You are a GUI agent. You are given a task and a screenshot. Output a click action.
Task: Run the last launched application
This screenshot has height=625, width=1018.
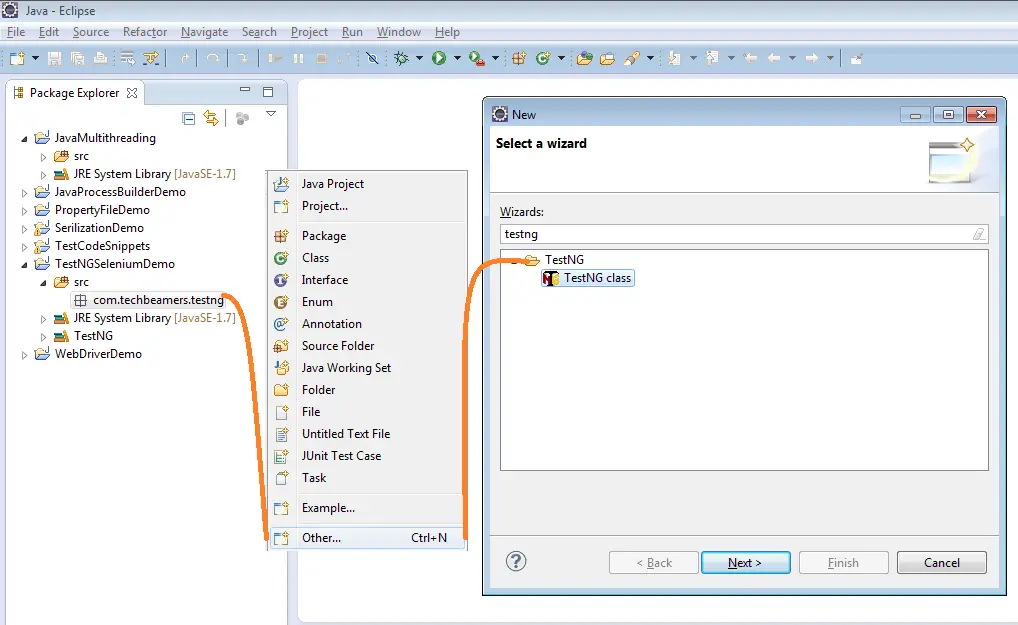pos(437,57)
